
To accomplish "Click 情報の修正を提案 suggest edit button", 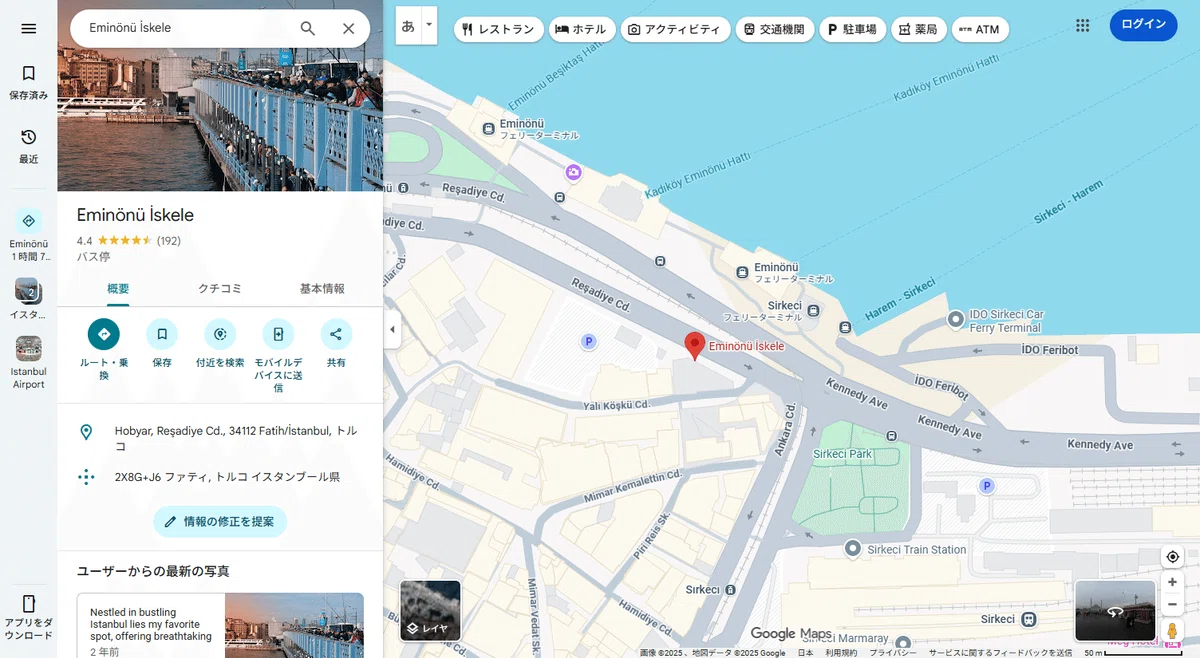I will tap(220, 522).
